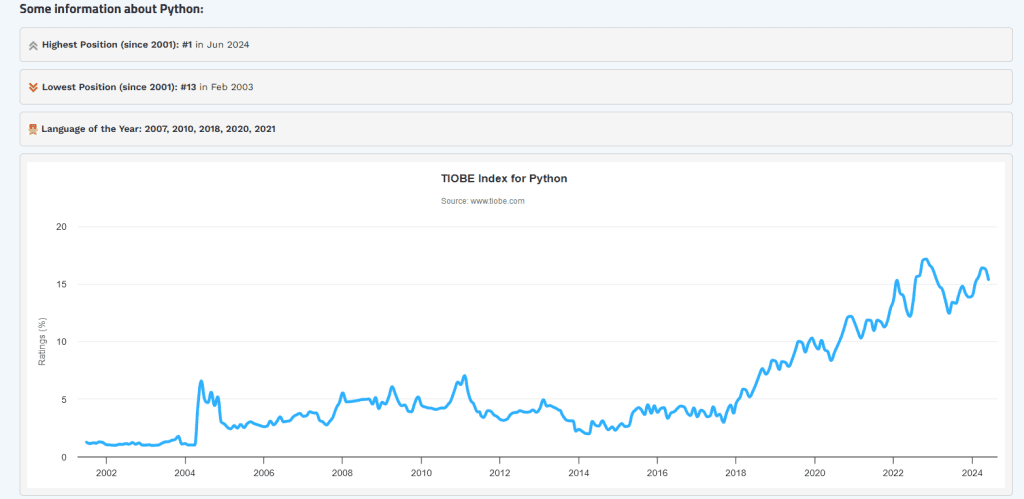The width and height of the screenshot is (1024, 499).
Task: Click the orange double down-arrow Lowest Position icon
Action: click(x=33, y=88)
